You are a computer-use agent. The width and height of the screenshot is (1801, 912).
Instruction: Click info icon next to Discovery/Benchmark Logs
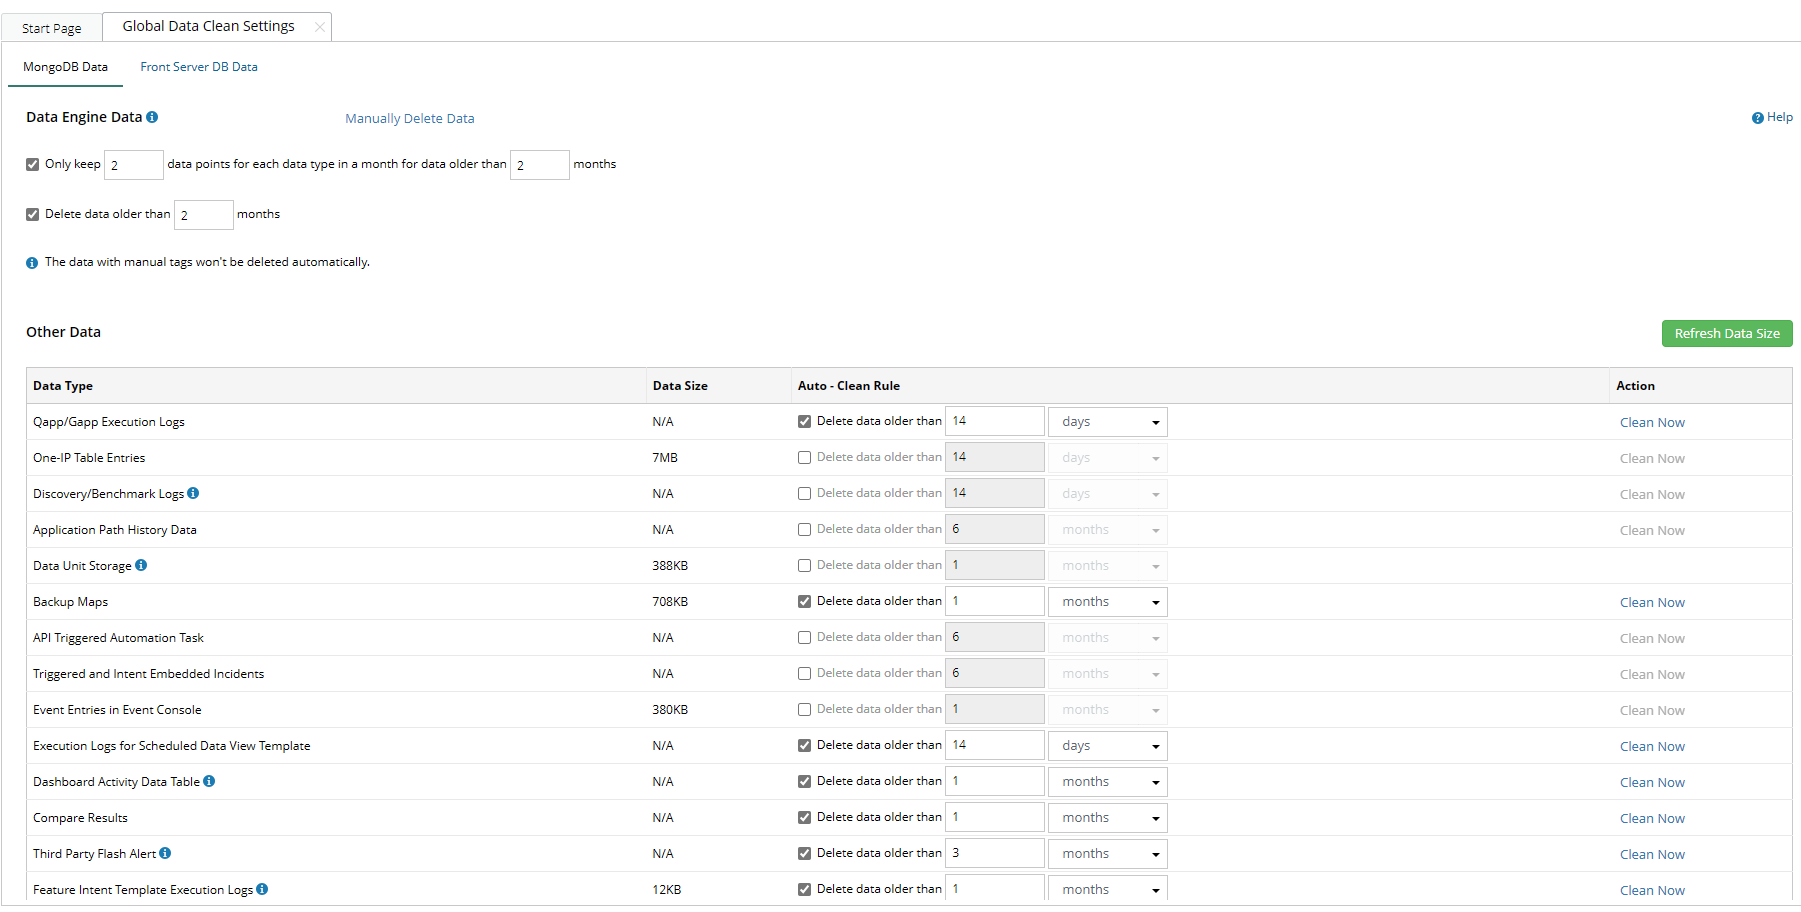pyautogui.click(x=193, y=493)
